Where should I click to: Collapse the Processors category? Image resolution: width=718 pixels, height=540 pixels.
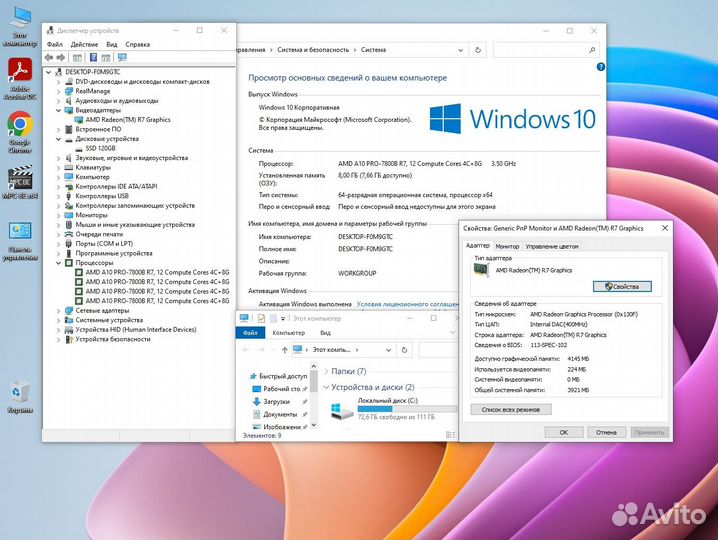(58, 263)
